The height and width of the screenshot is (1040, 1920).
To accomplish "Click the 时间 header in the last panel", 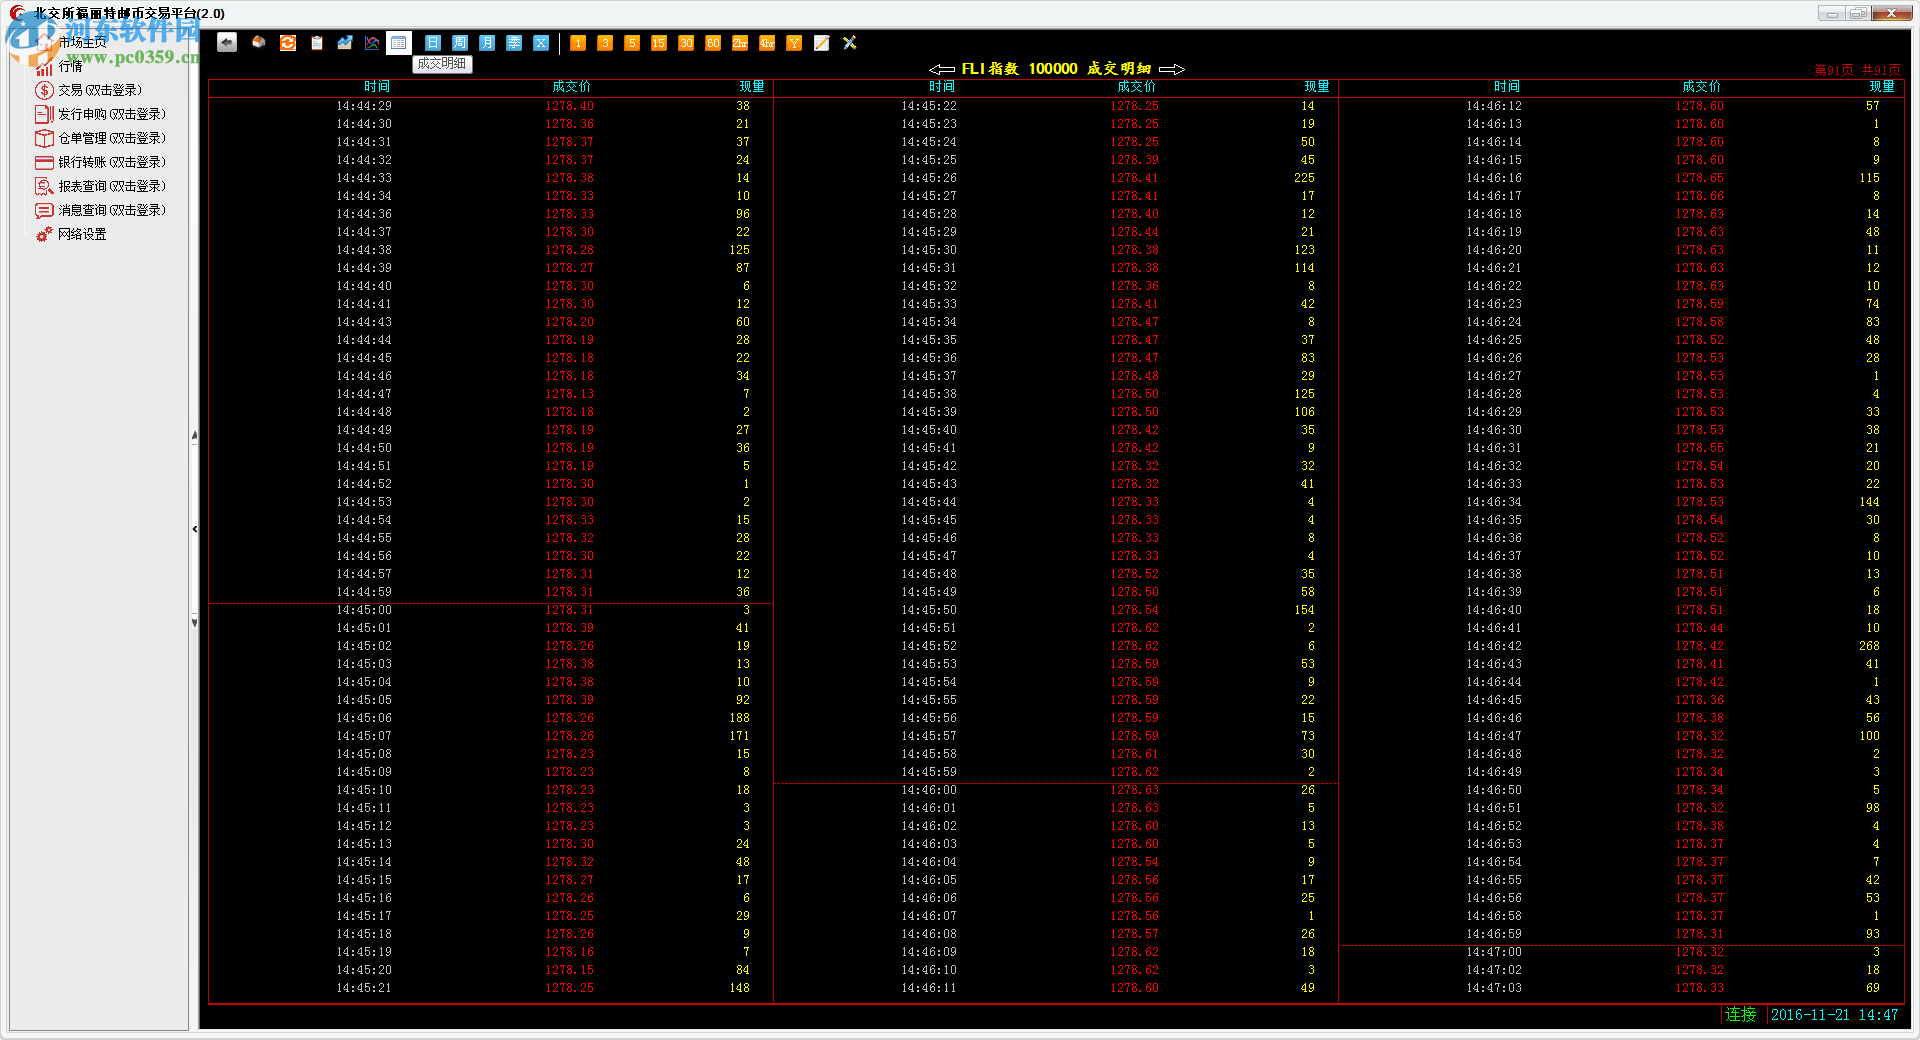I will click(x=1507, y=87).
